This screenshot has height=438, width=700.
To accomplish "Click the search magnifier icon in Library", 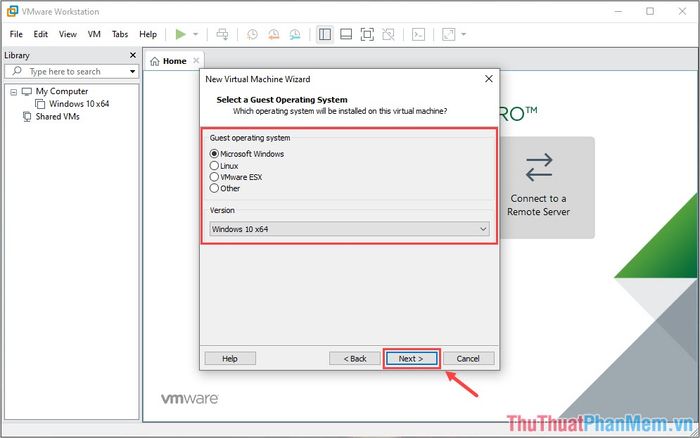I will click(x=17, y=71).
